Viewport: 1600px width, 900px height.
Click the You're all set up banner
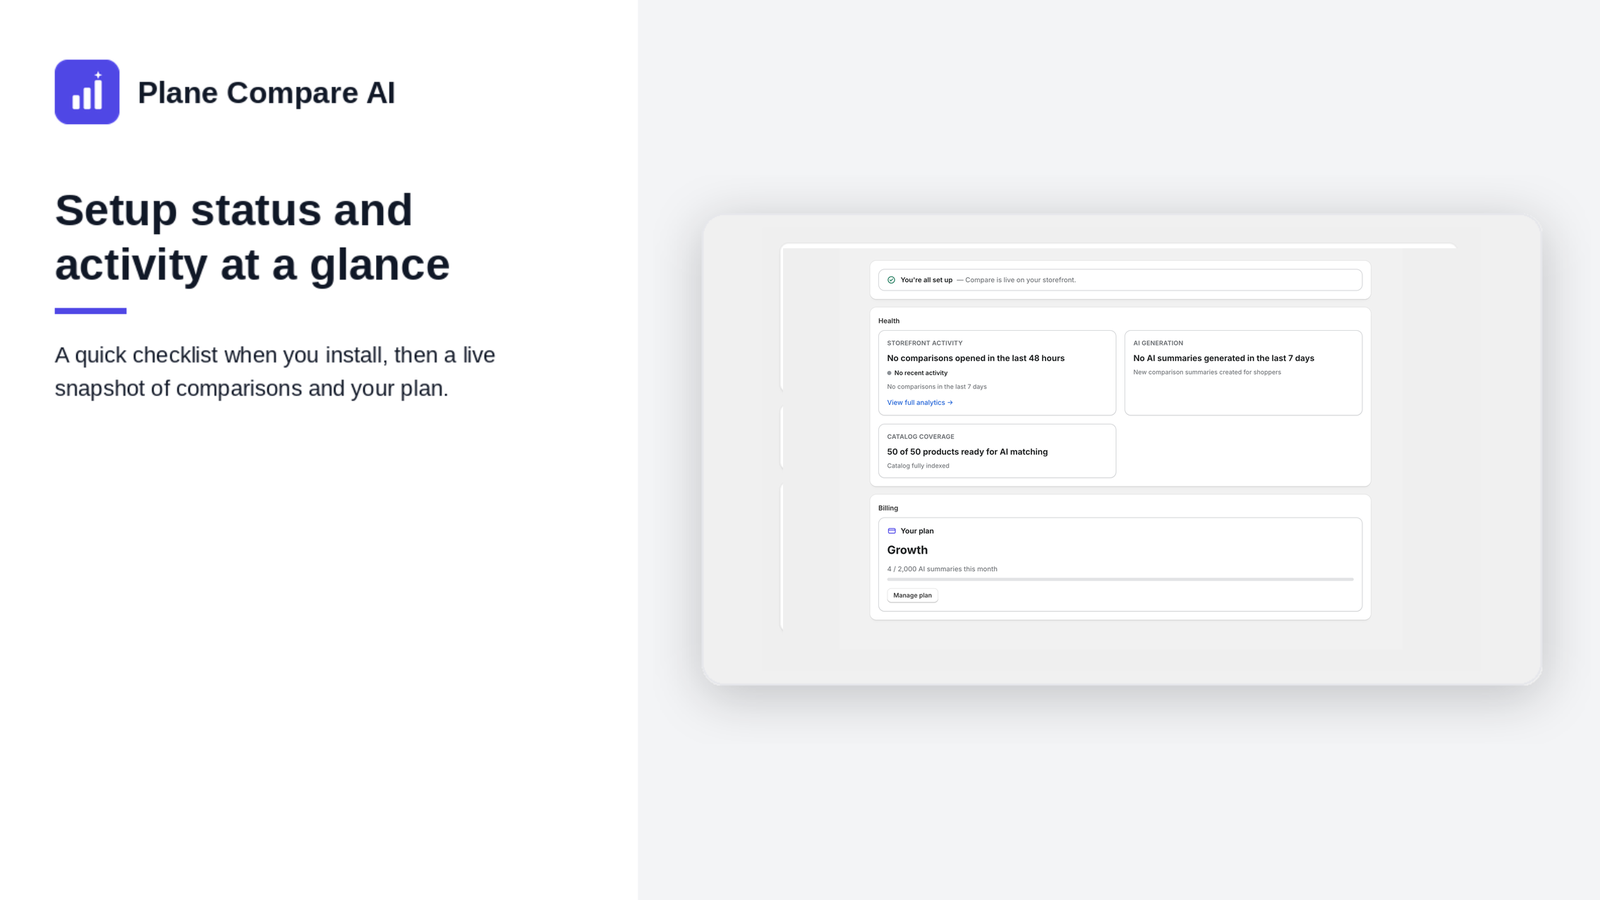click(x=1120, y=280)
